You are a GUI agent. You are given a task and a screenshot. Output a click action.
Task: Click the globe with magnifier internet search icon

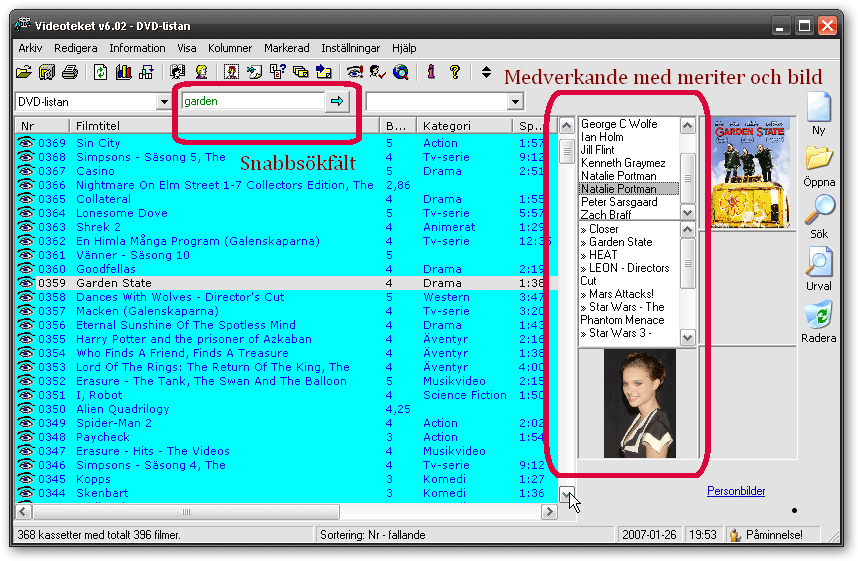coord(401,72)
